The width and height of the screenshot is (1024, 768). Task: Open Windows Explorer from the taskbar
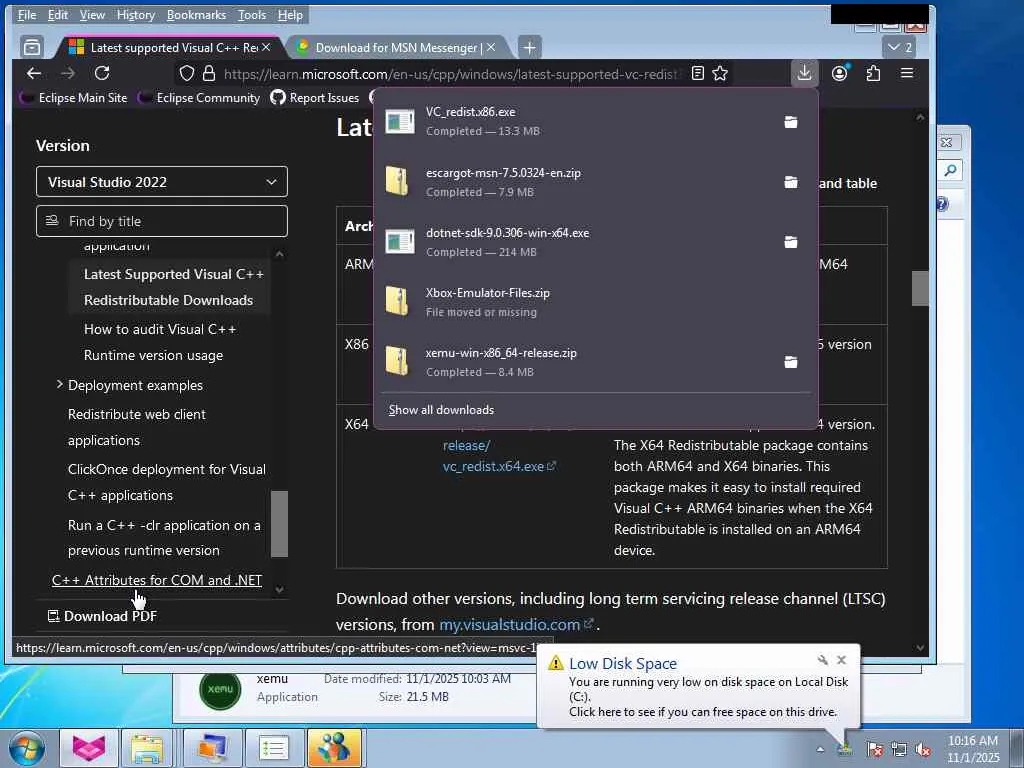pyautogui.click(x=147, y=748)
